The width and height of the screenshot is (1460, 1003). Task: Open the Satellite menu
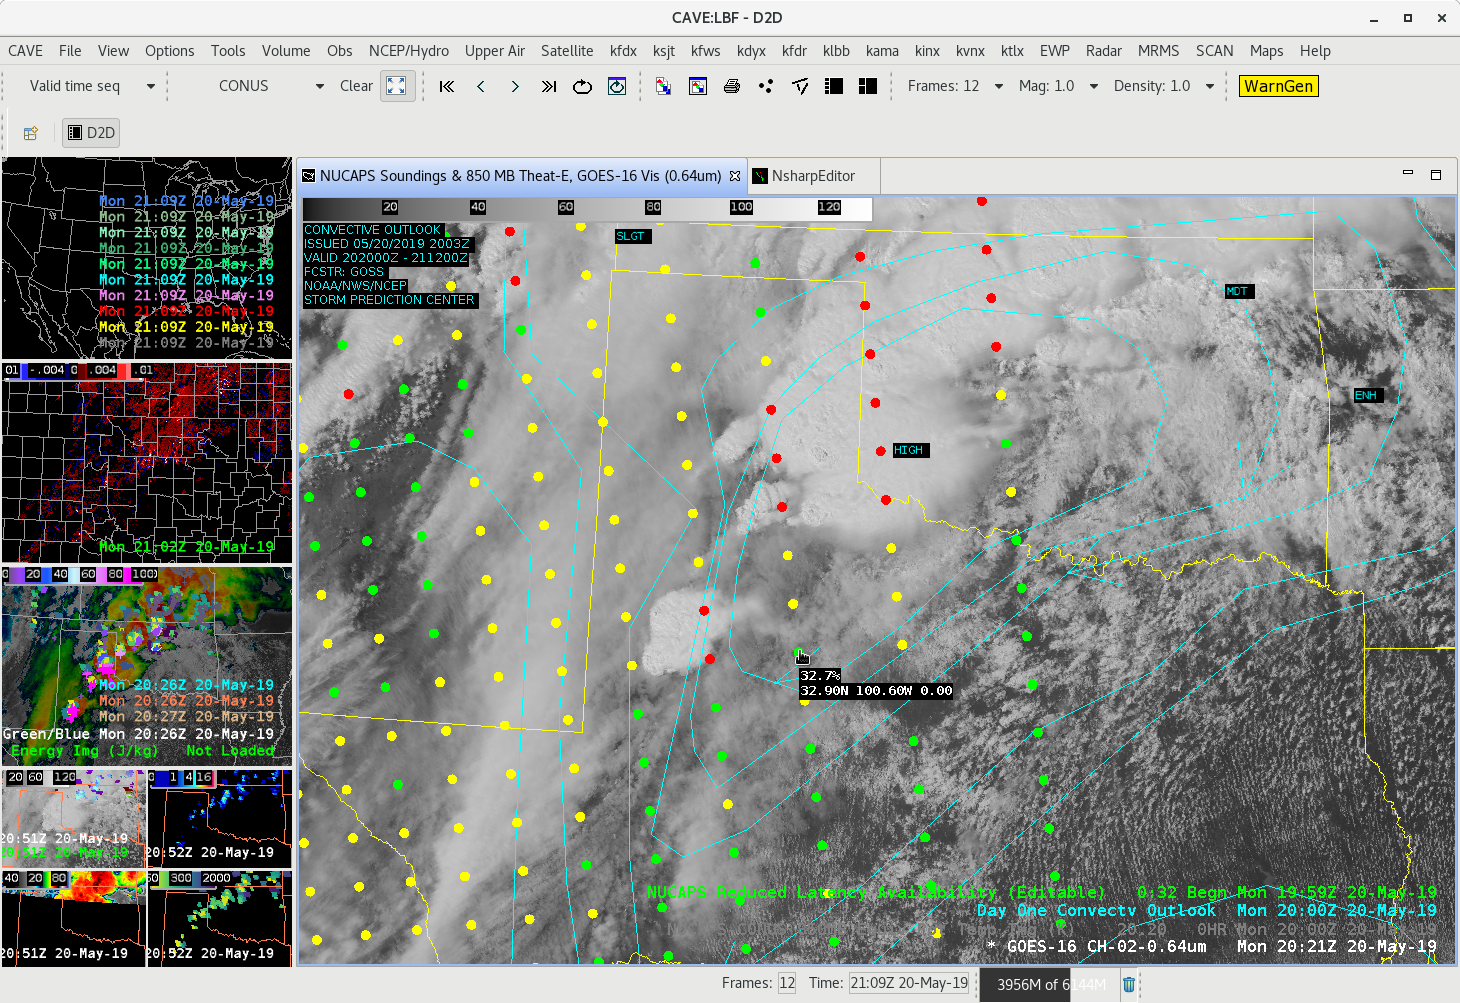pos(566,51)
